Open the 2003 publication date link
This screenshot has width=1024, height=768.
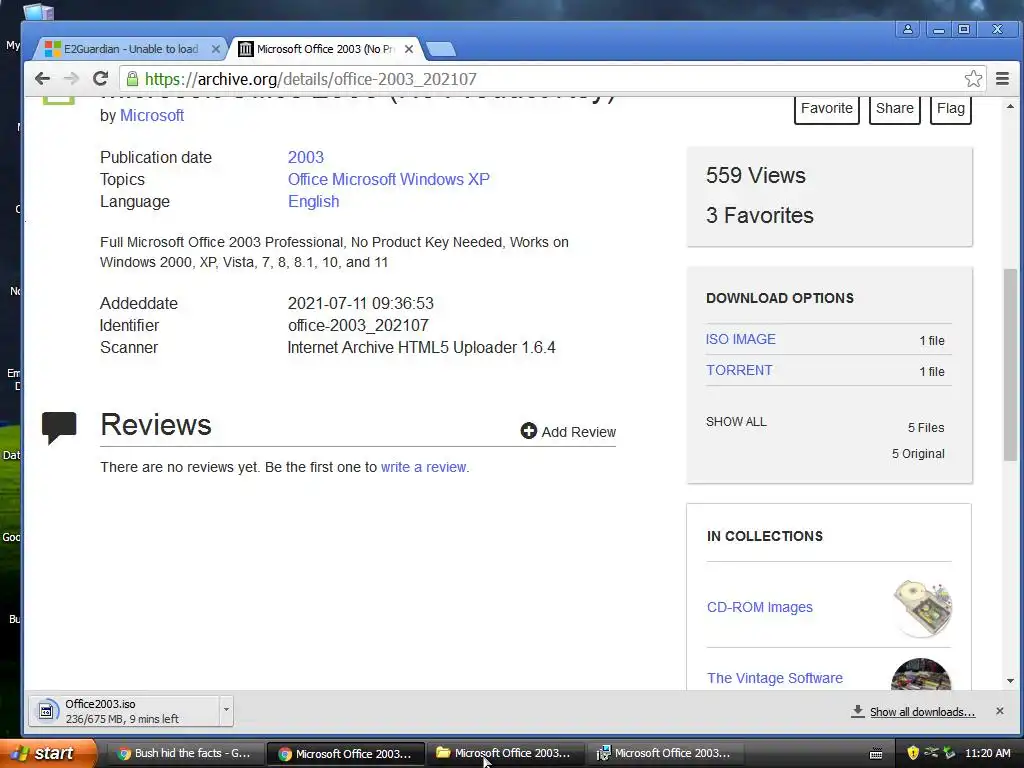point(306,157)
